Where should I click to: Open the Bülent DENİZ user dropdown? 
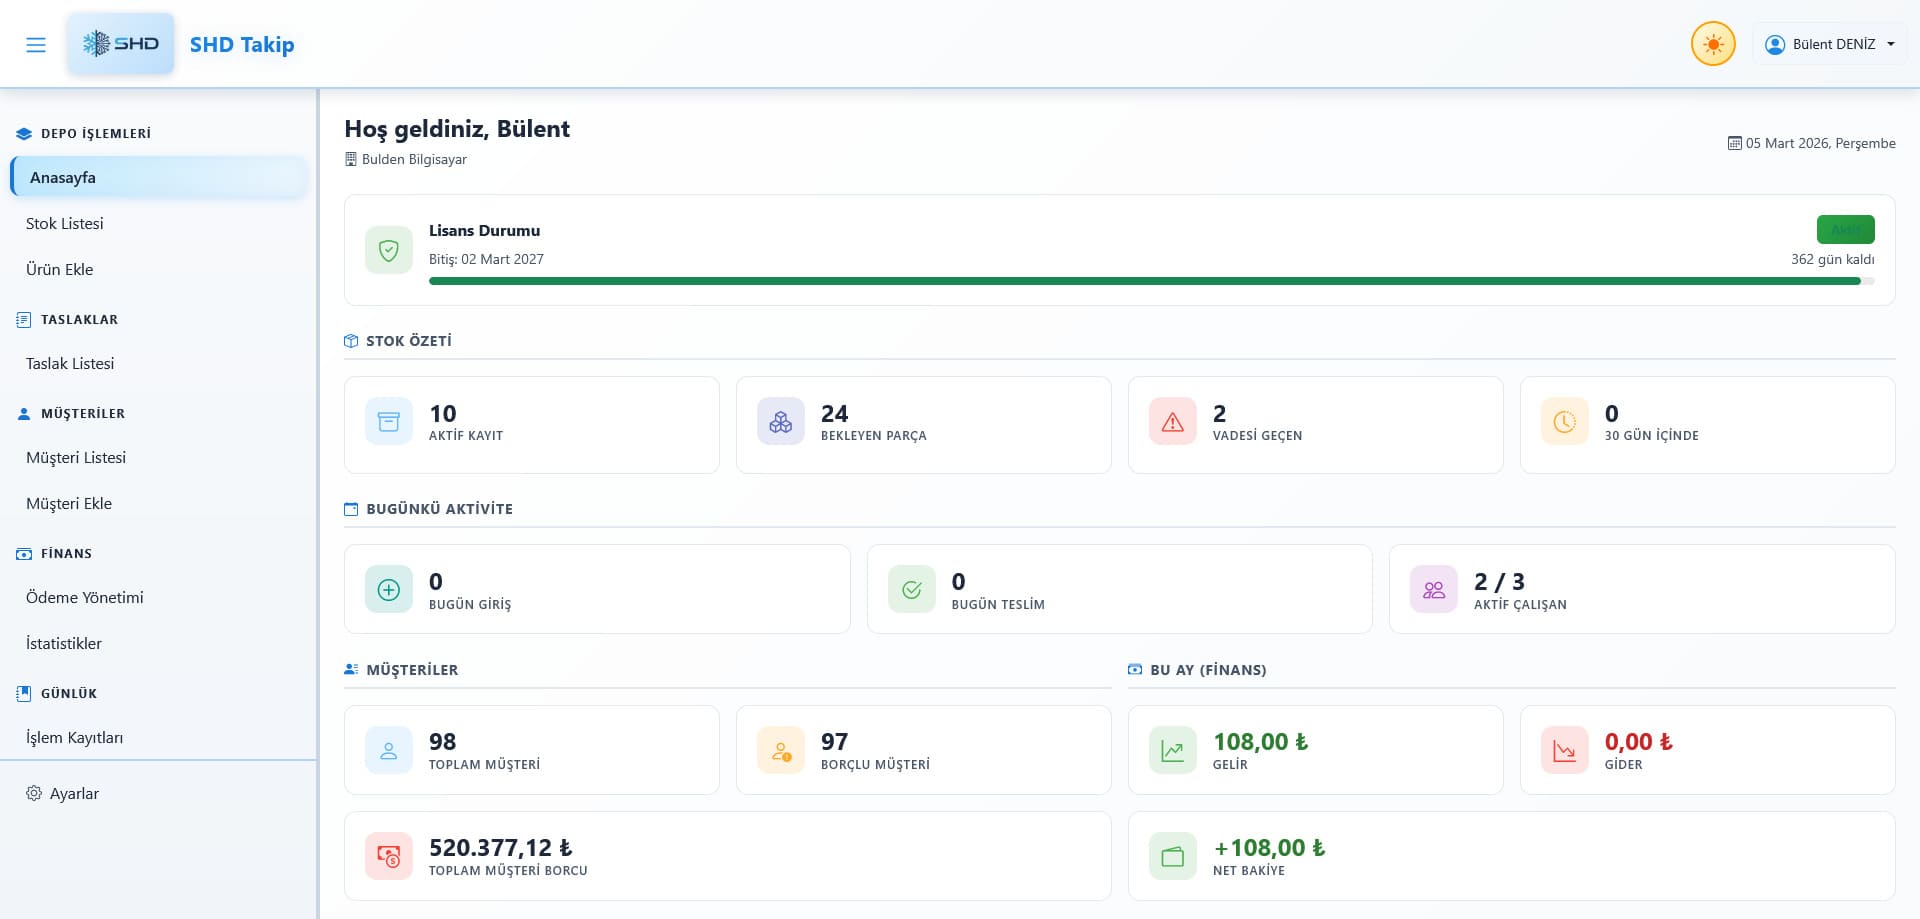click(x=1829, y=45)
